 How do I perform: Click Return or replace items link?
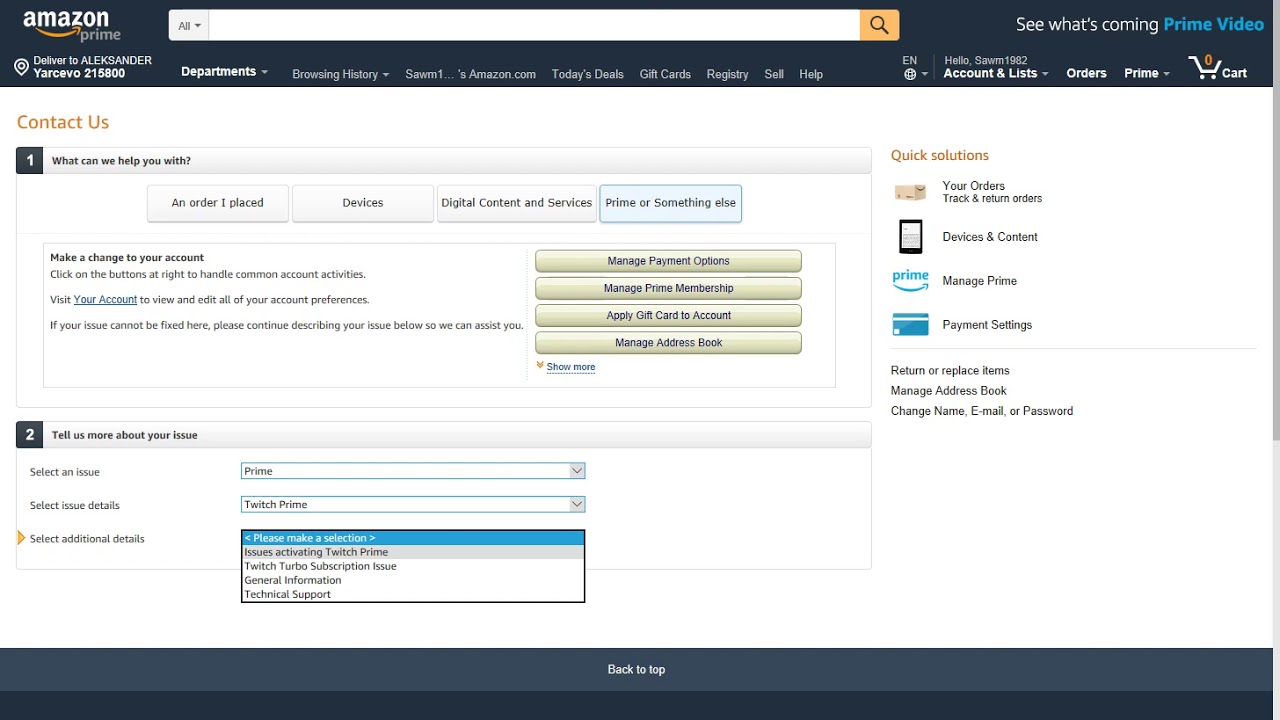click(950, 371)
